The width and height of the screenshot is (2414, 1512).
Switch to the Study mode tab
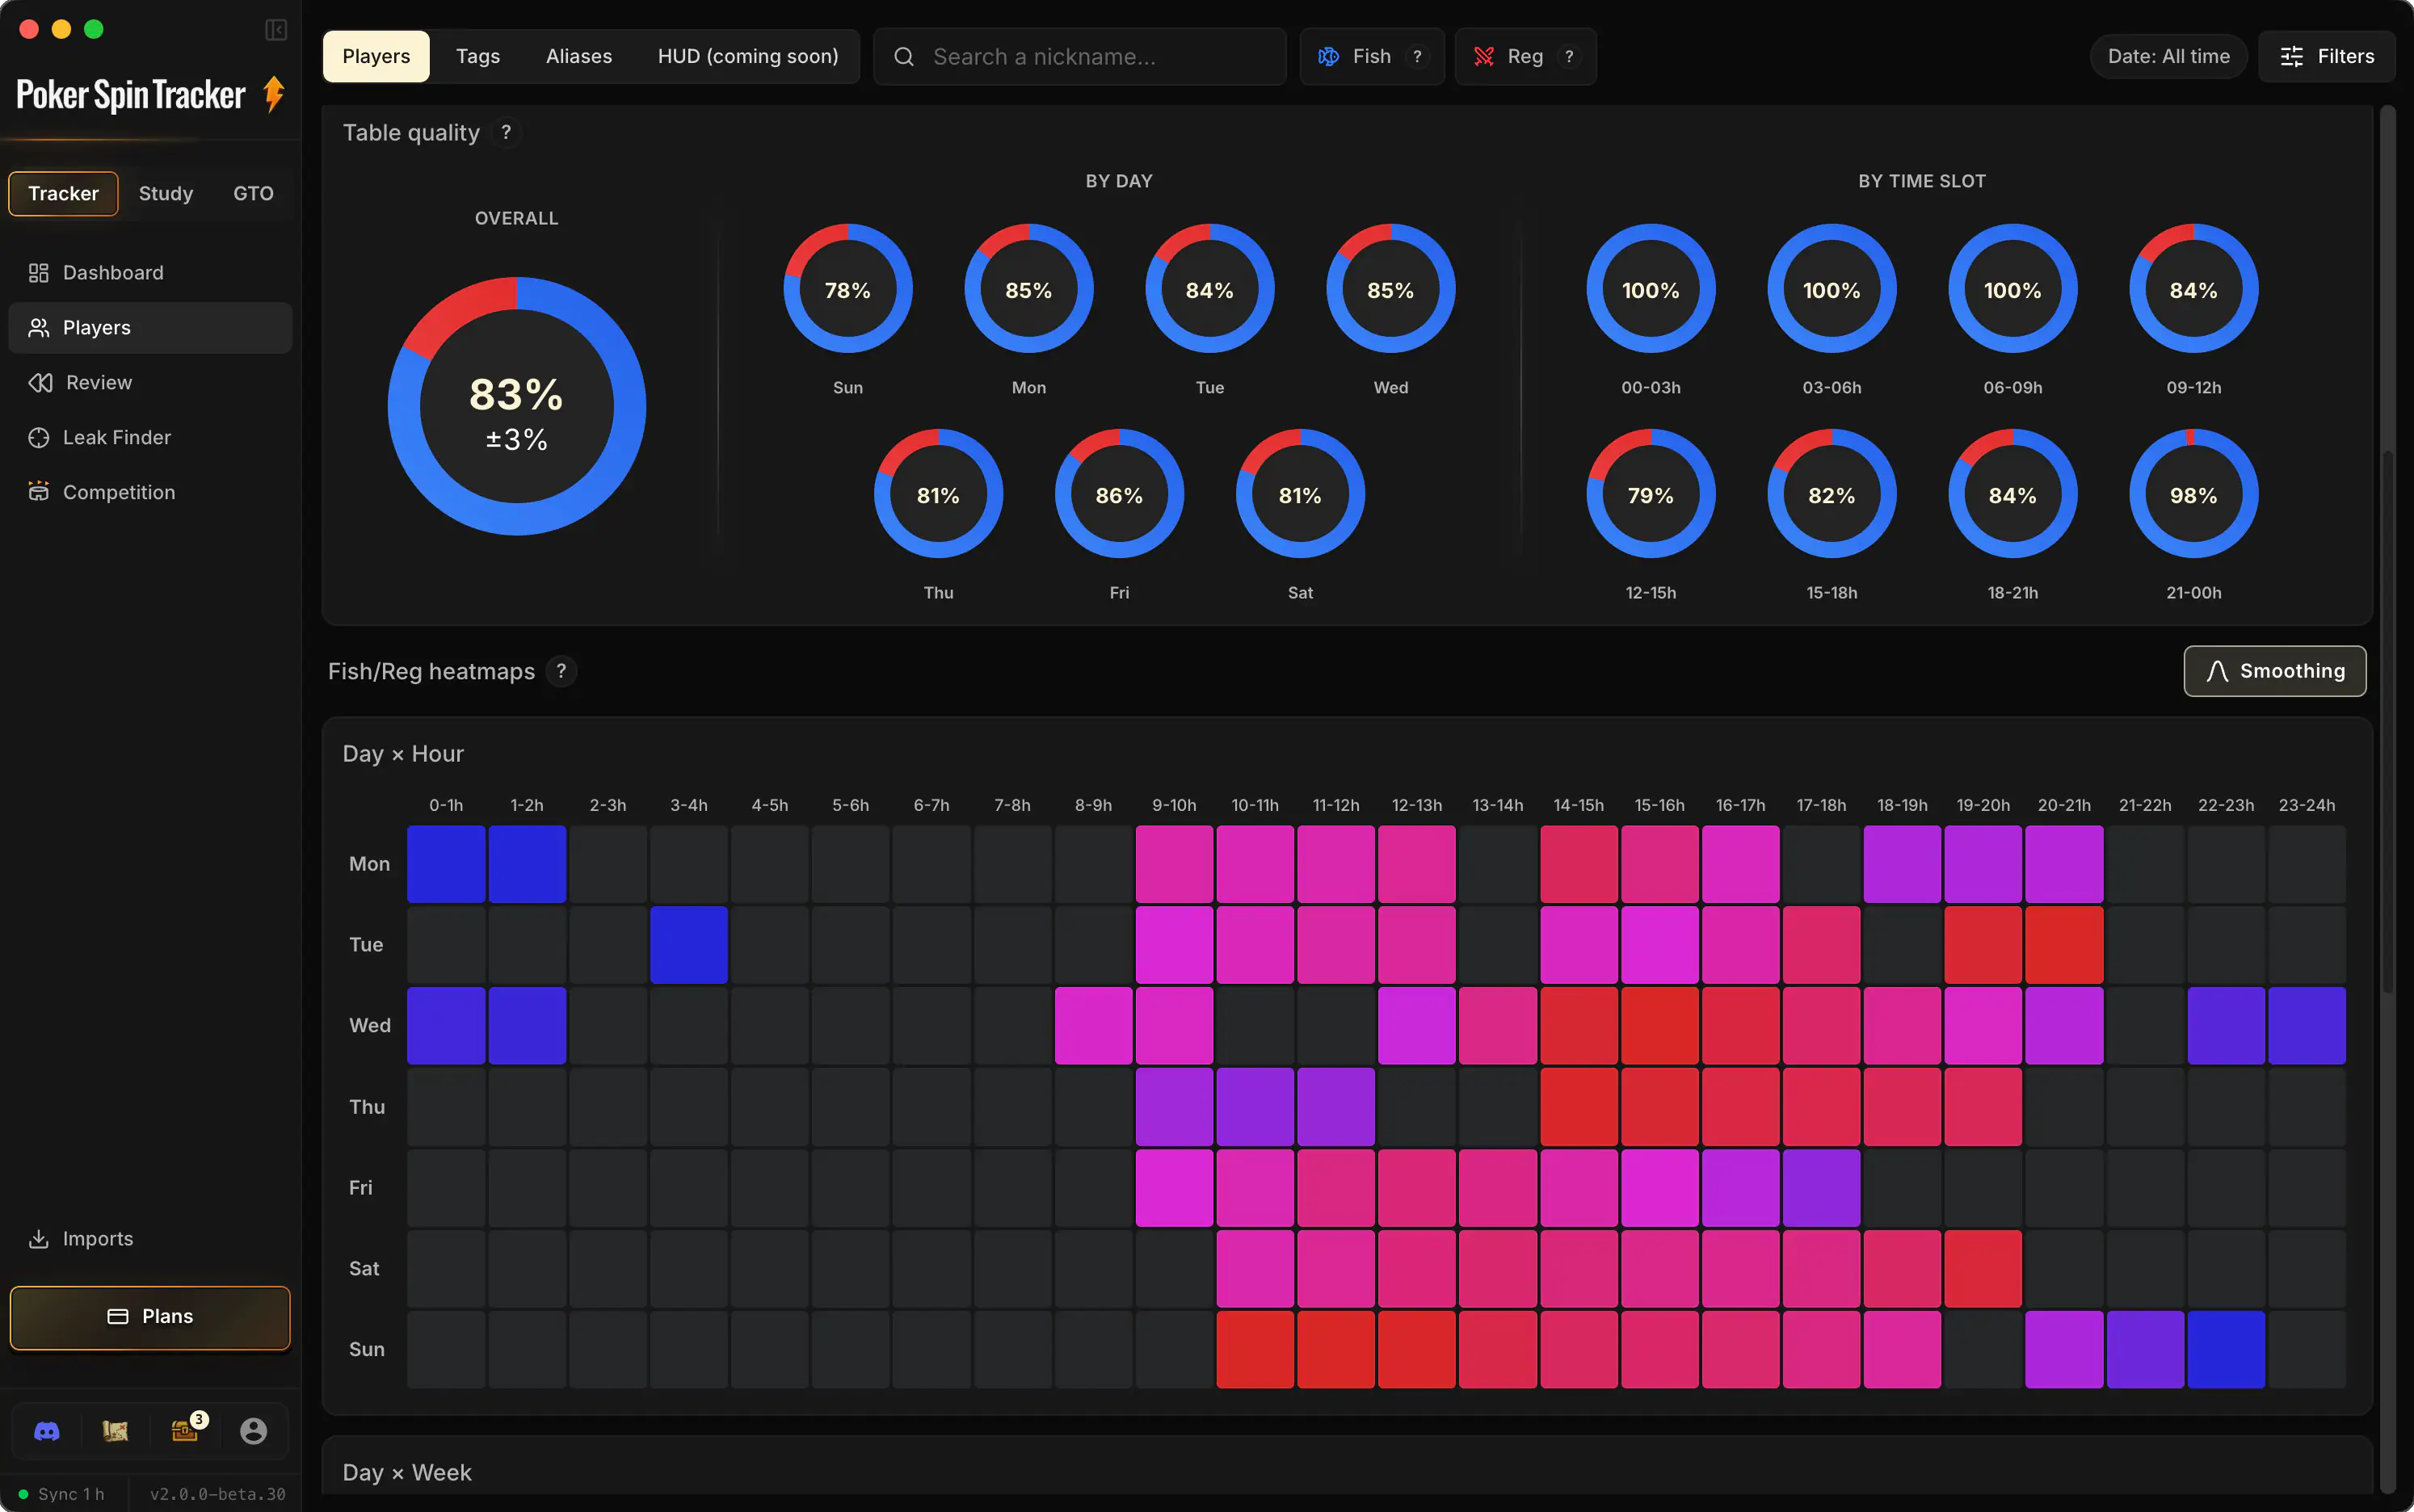click(166, 193)
